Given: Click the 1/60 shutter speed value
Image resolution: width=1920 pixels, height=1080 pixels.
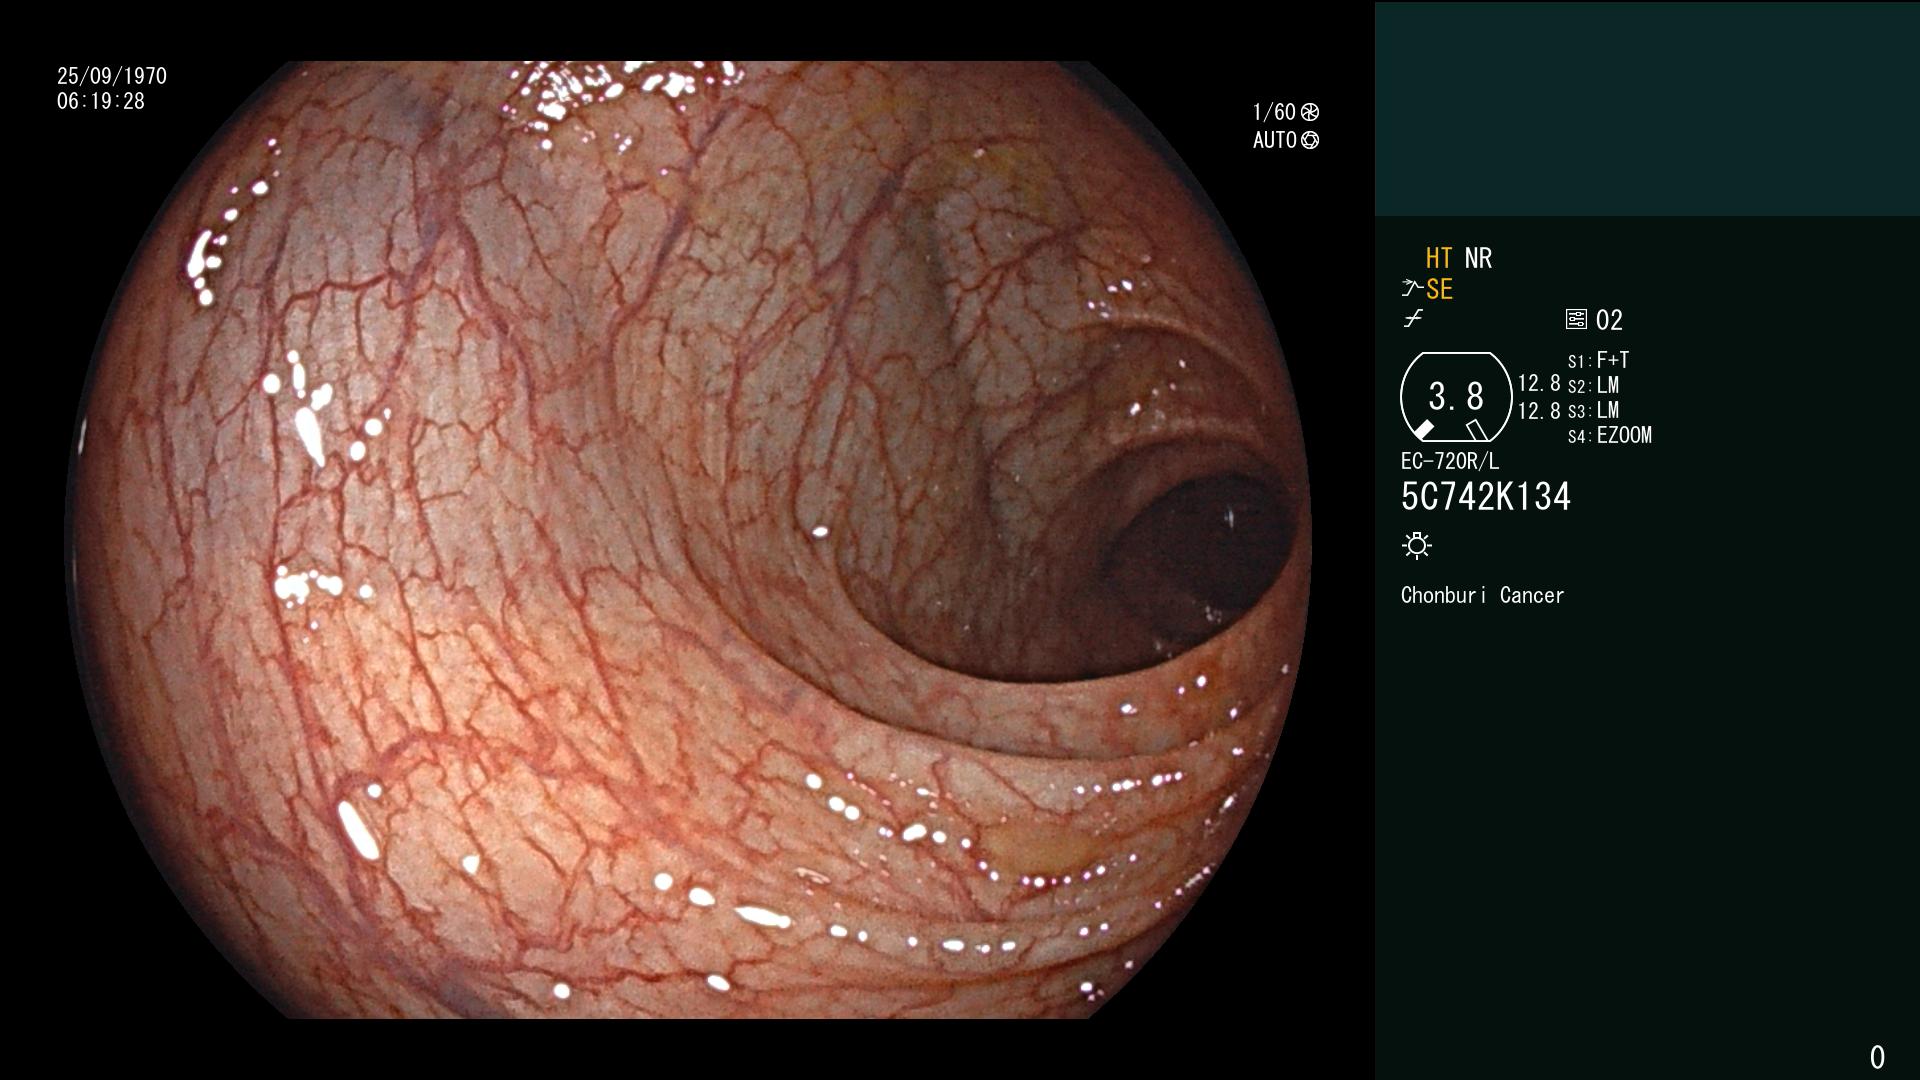Looking at the screenshot, I should coord(1274,112).
